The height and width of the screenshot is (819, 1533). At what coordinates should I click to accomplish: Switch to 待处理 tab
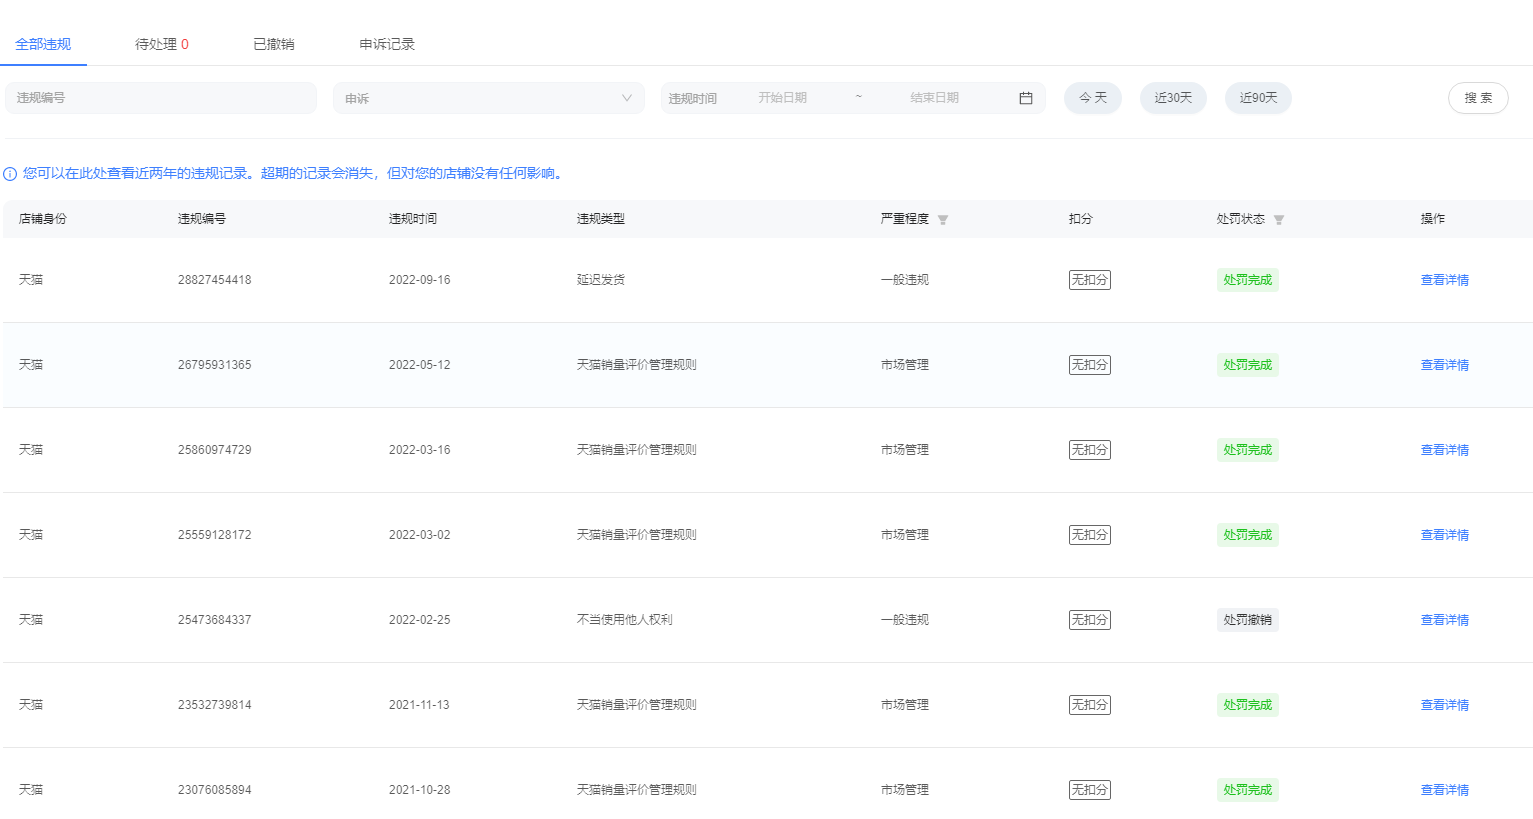pos(162,44)
